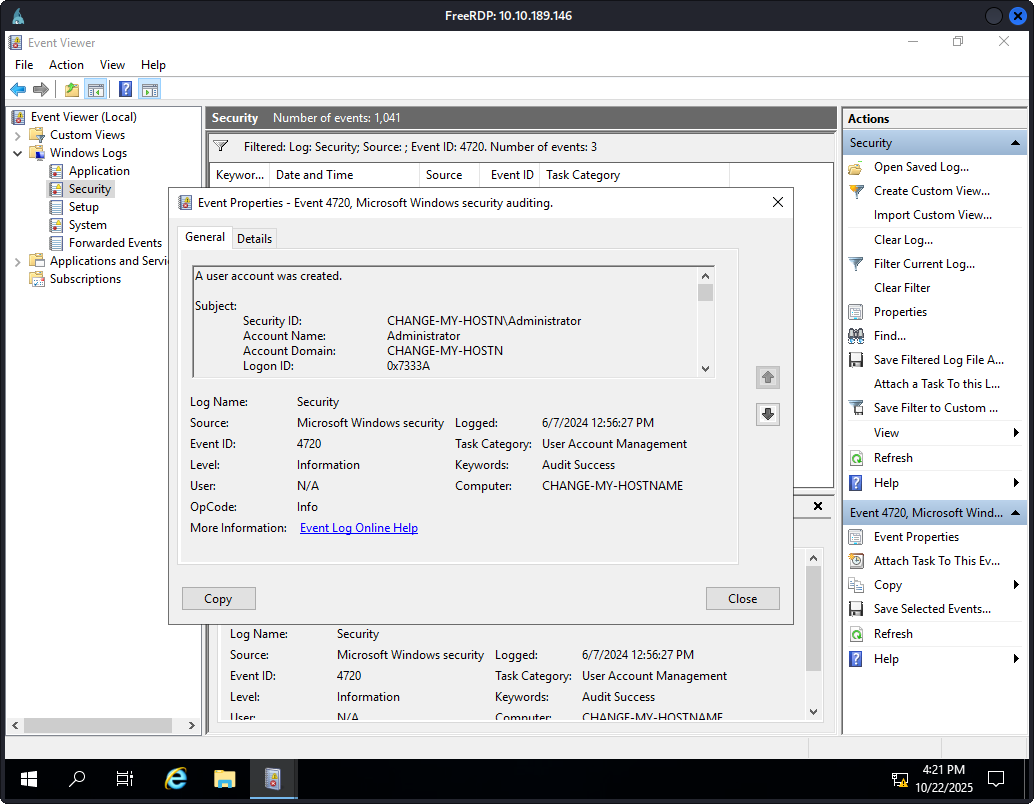Open the View submenu arrow in Actions

(1016, 433)
